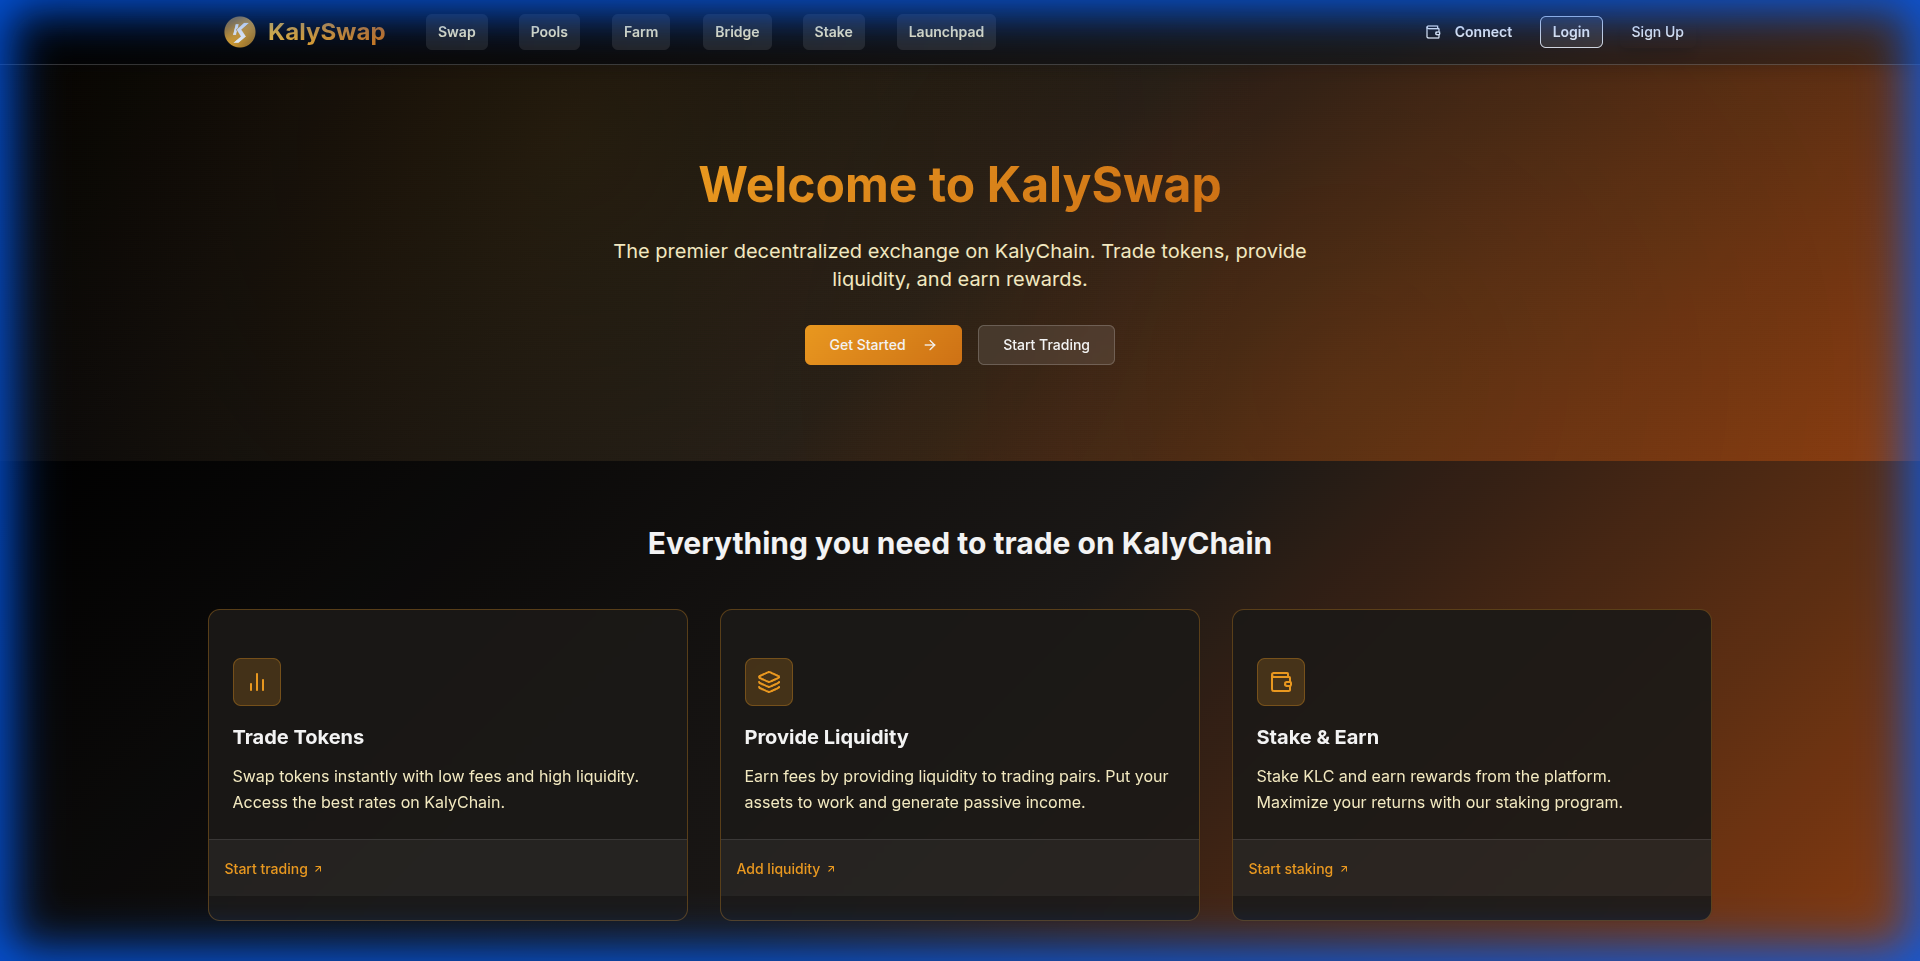This screenshot has height=961, width=1920.
Task: Click the Start Trading button
Action: click(x=1045, y=344)
